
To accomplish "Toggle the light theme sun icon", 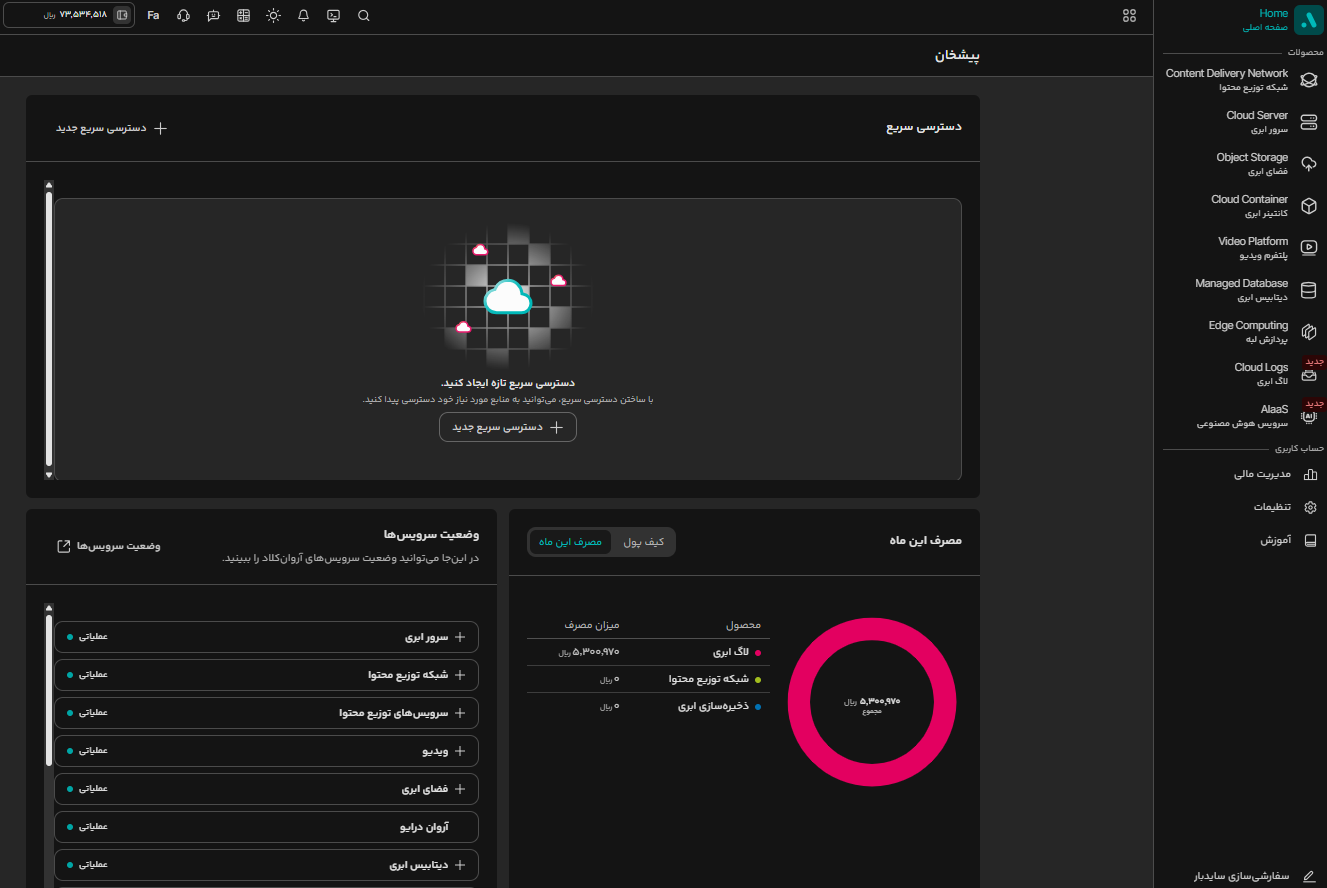I will click(274, 16).
